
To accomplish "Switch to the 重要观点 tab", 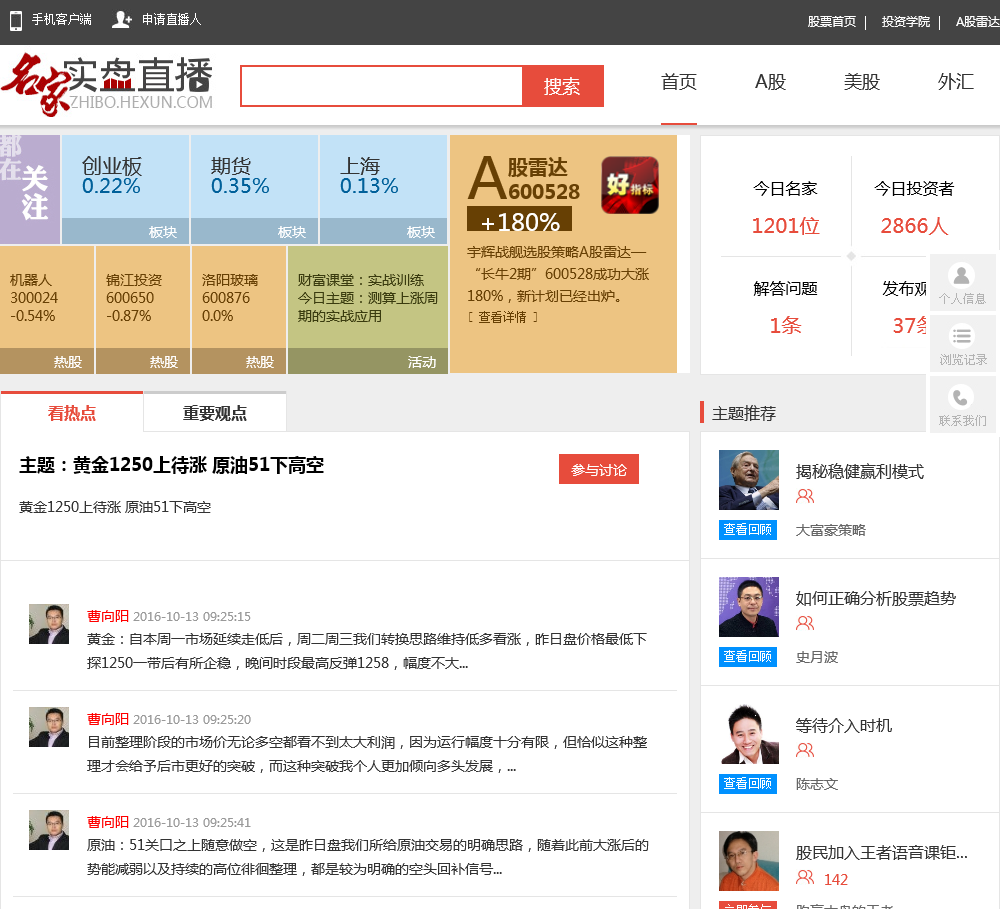I will click(215, 413).
